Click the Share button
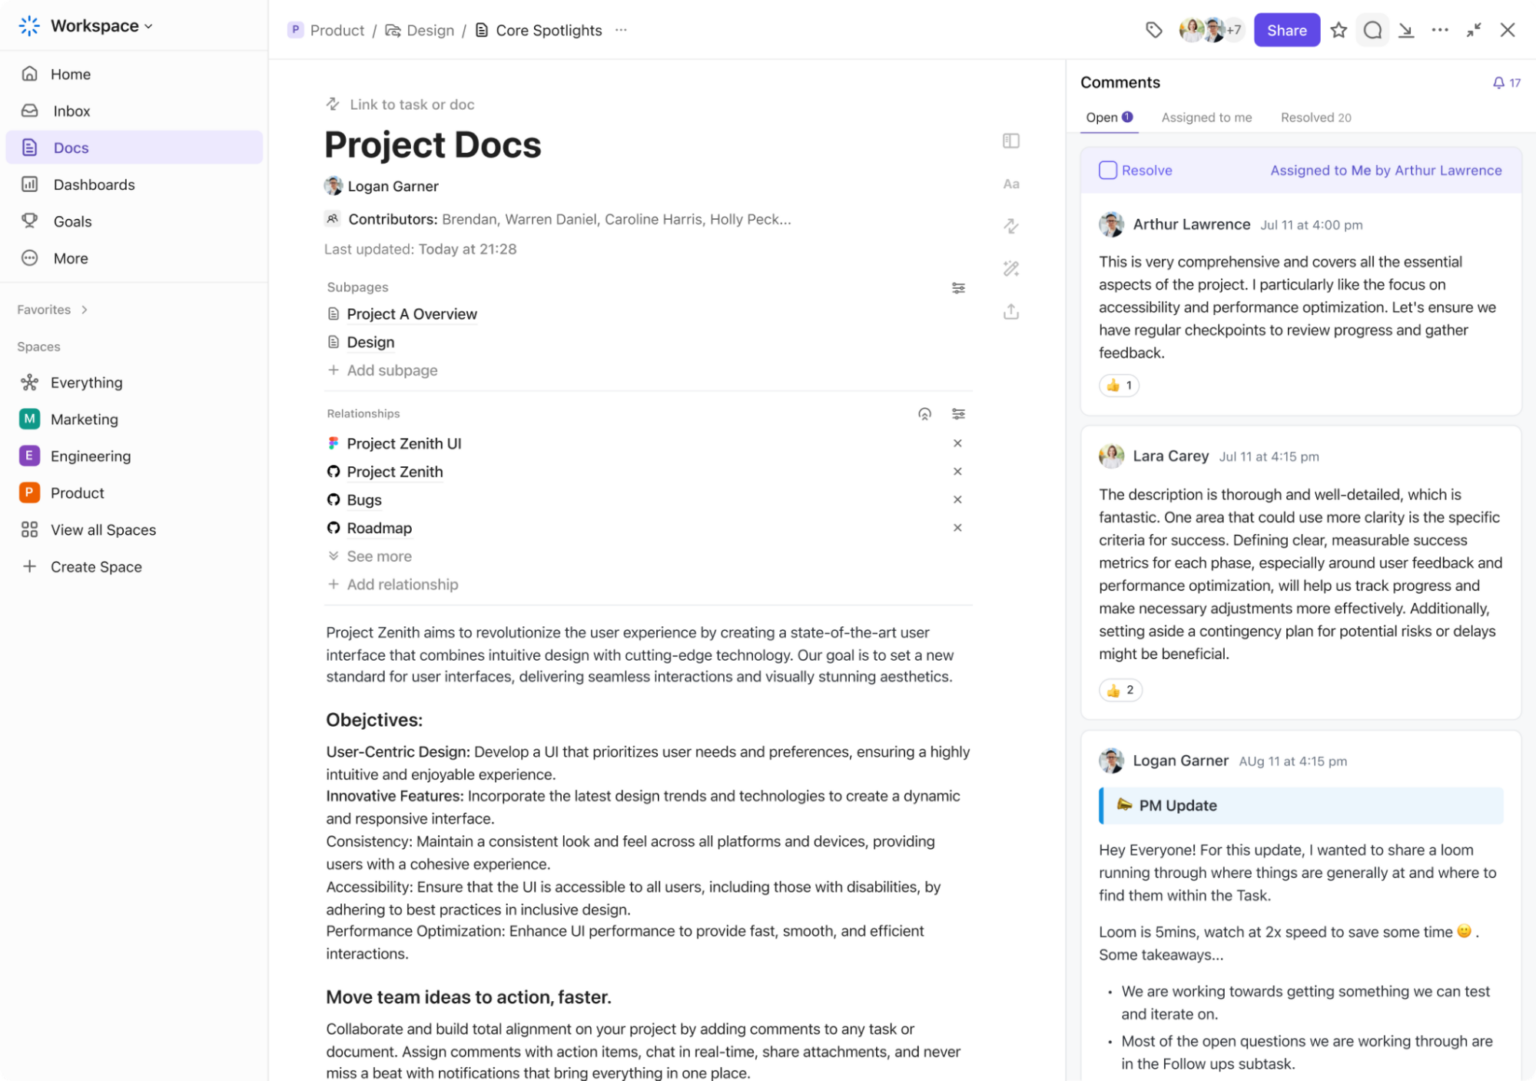1536x1081 pixels. [1286, 30]
